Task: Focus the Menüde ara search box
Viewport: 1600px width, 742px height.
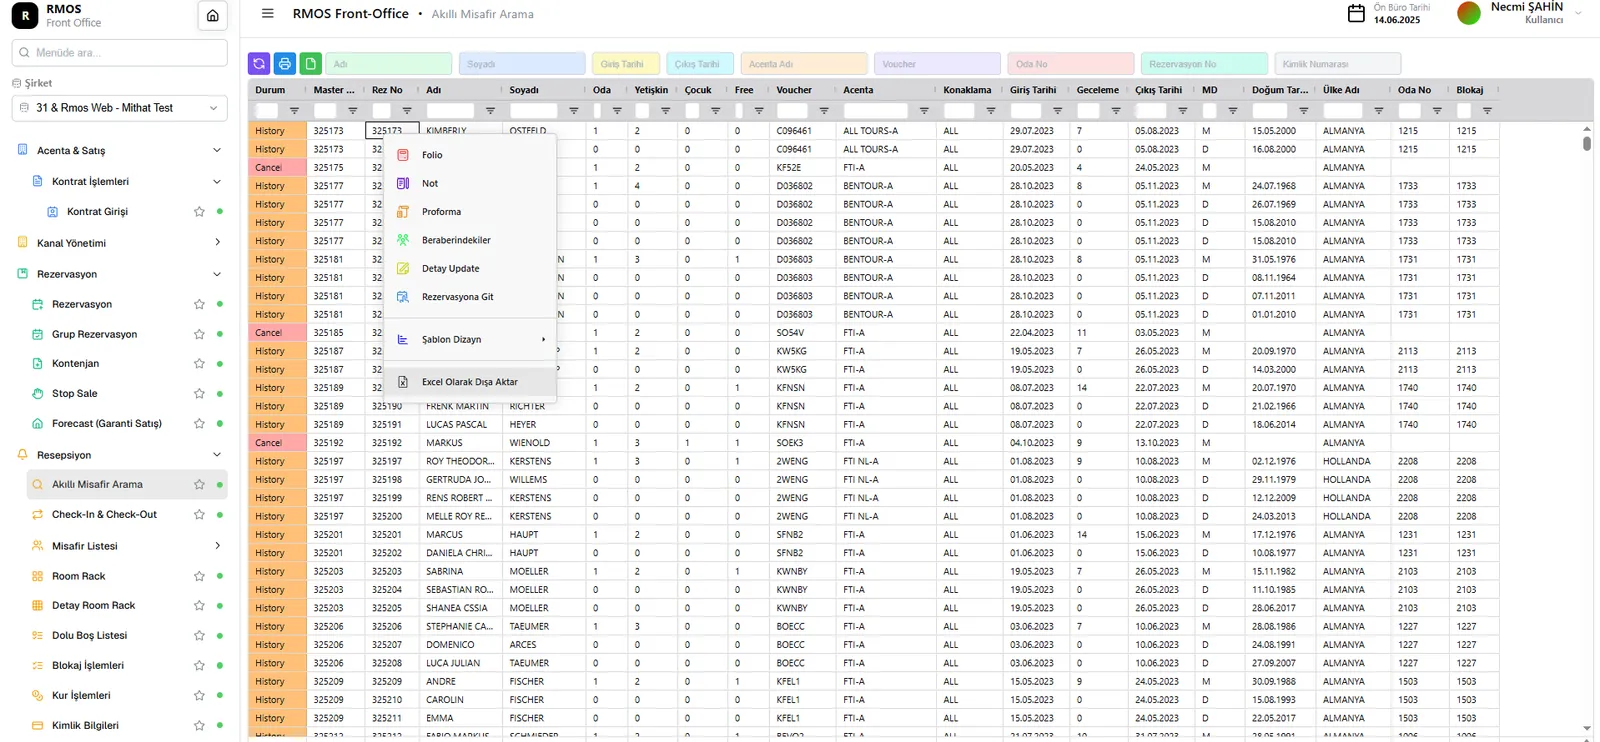Action: [x=120, y=53]
